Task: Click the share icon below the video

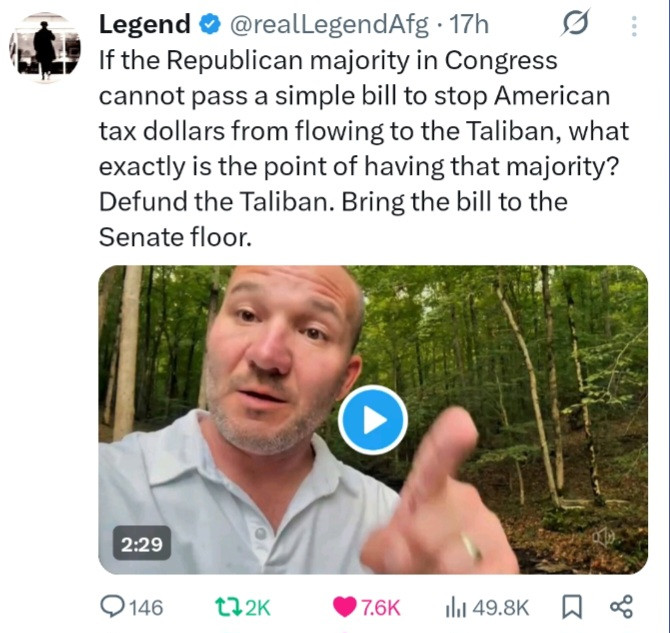Action: 621,607
